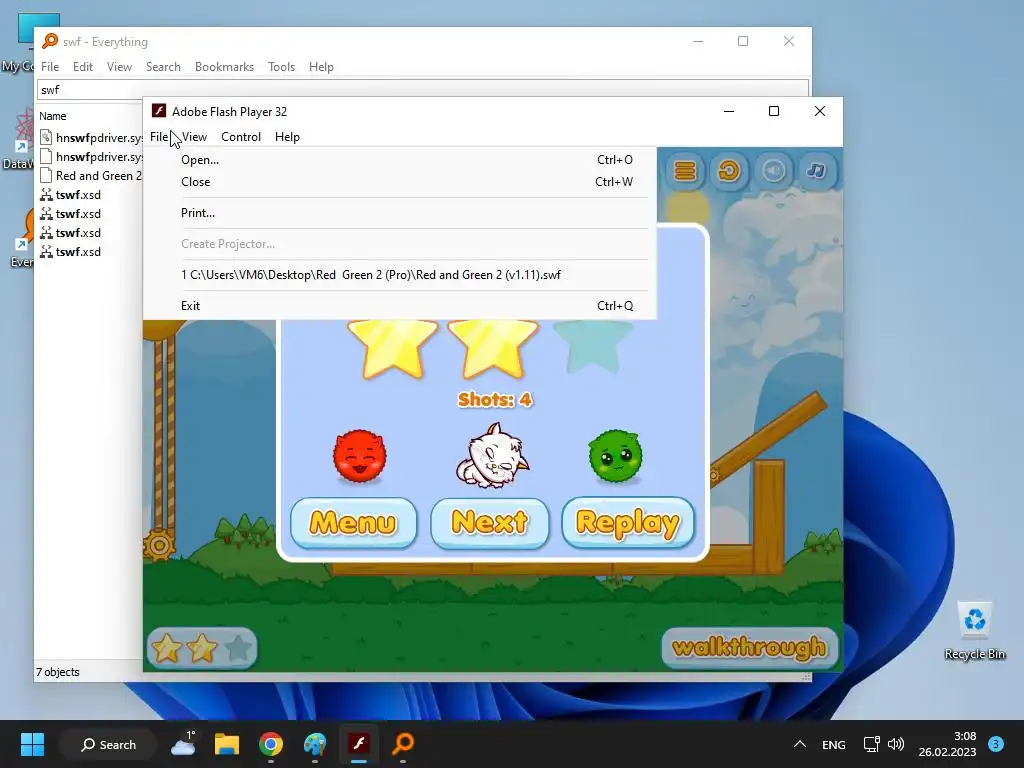Click the Adobe Flash Player title bar icon
This screenshot has width=1024, height=768.
pyautogui.click(x=159, y=111)
